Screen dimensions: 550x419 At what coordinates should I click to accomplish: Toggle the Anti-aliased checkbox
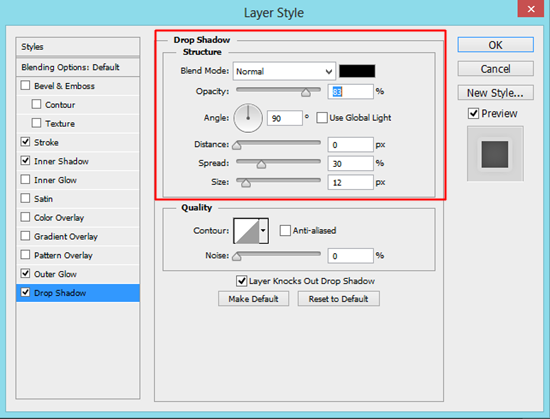[x=285, y=231]
